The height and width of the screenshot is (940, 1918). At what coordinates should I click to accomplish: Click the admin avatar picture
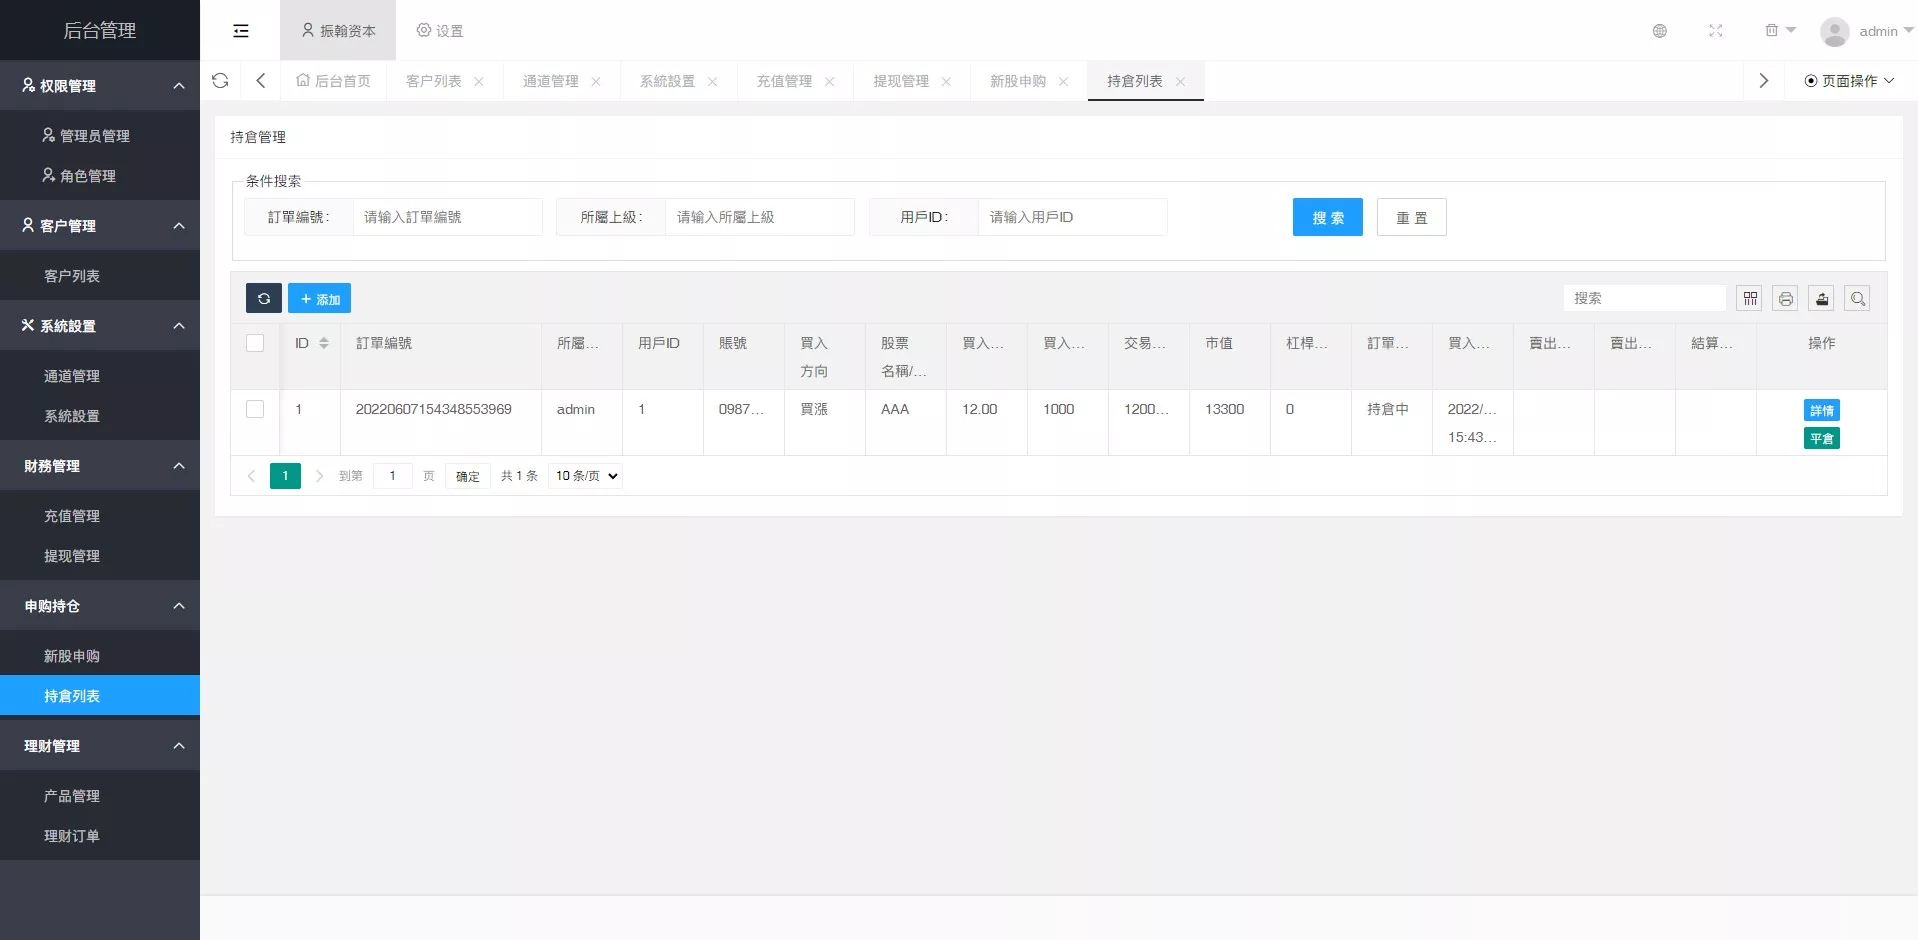tap(1834, 32)
